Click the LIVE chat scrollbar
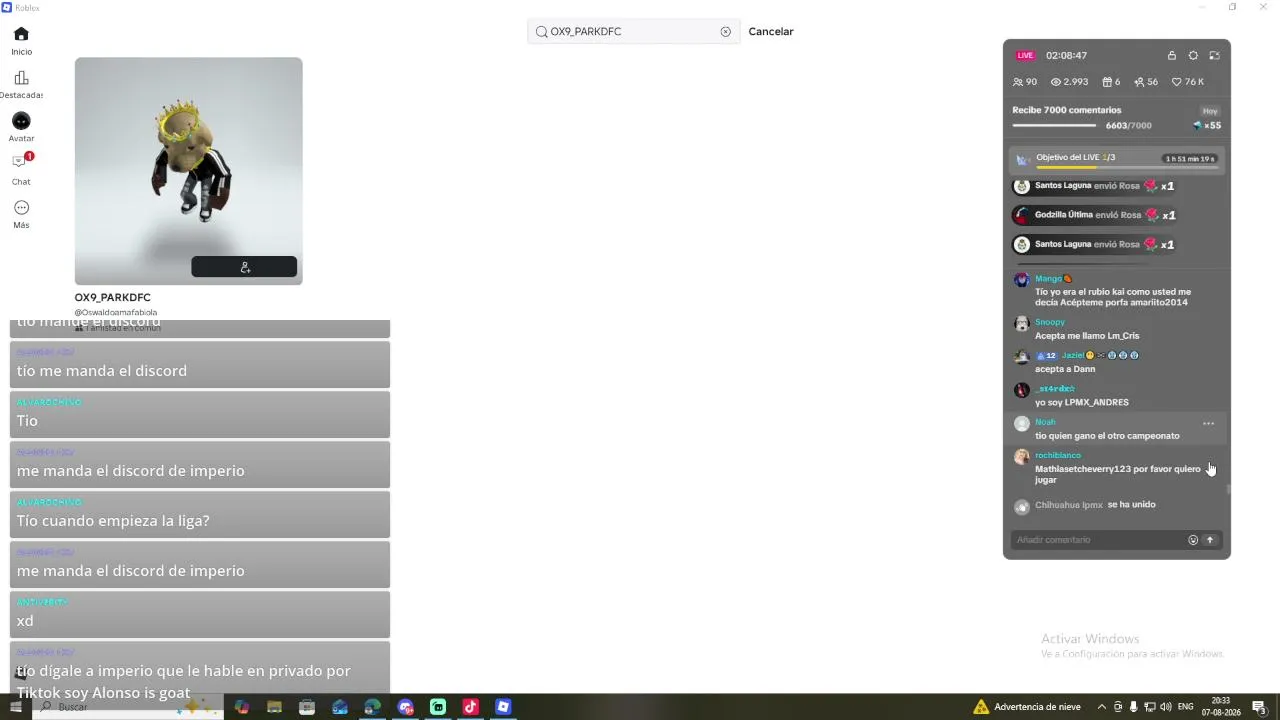 point(1228,490)
